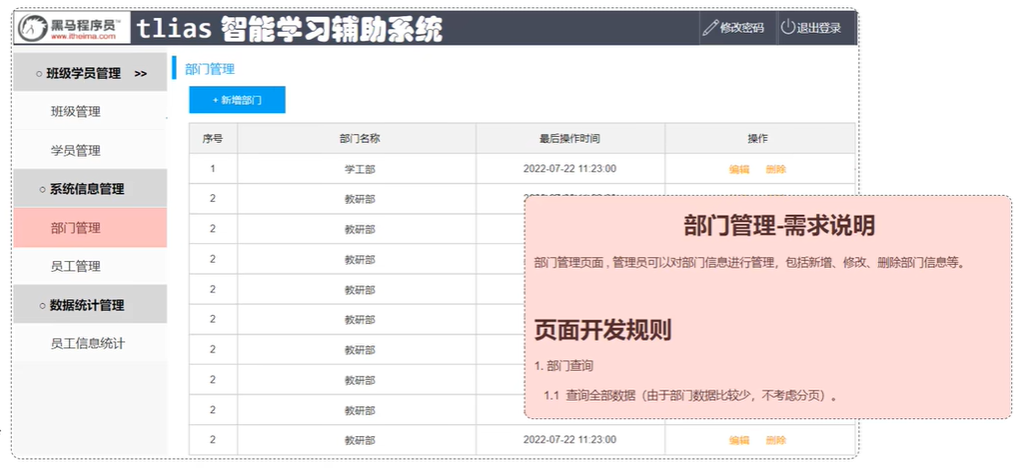Click the pencil icon beside 修改密码
The width and height of the screenshot is (1028, 469).
tap(711, 28)
